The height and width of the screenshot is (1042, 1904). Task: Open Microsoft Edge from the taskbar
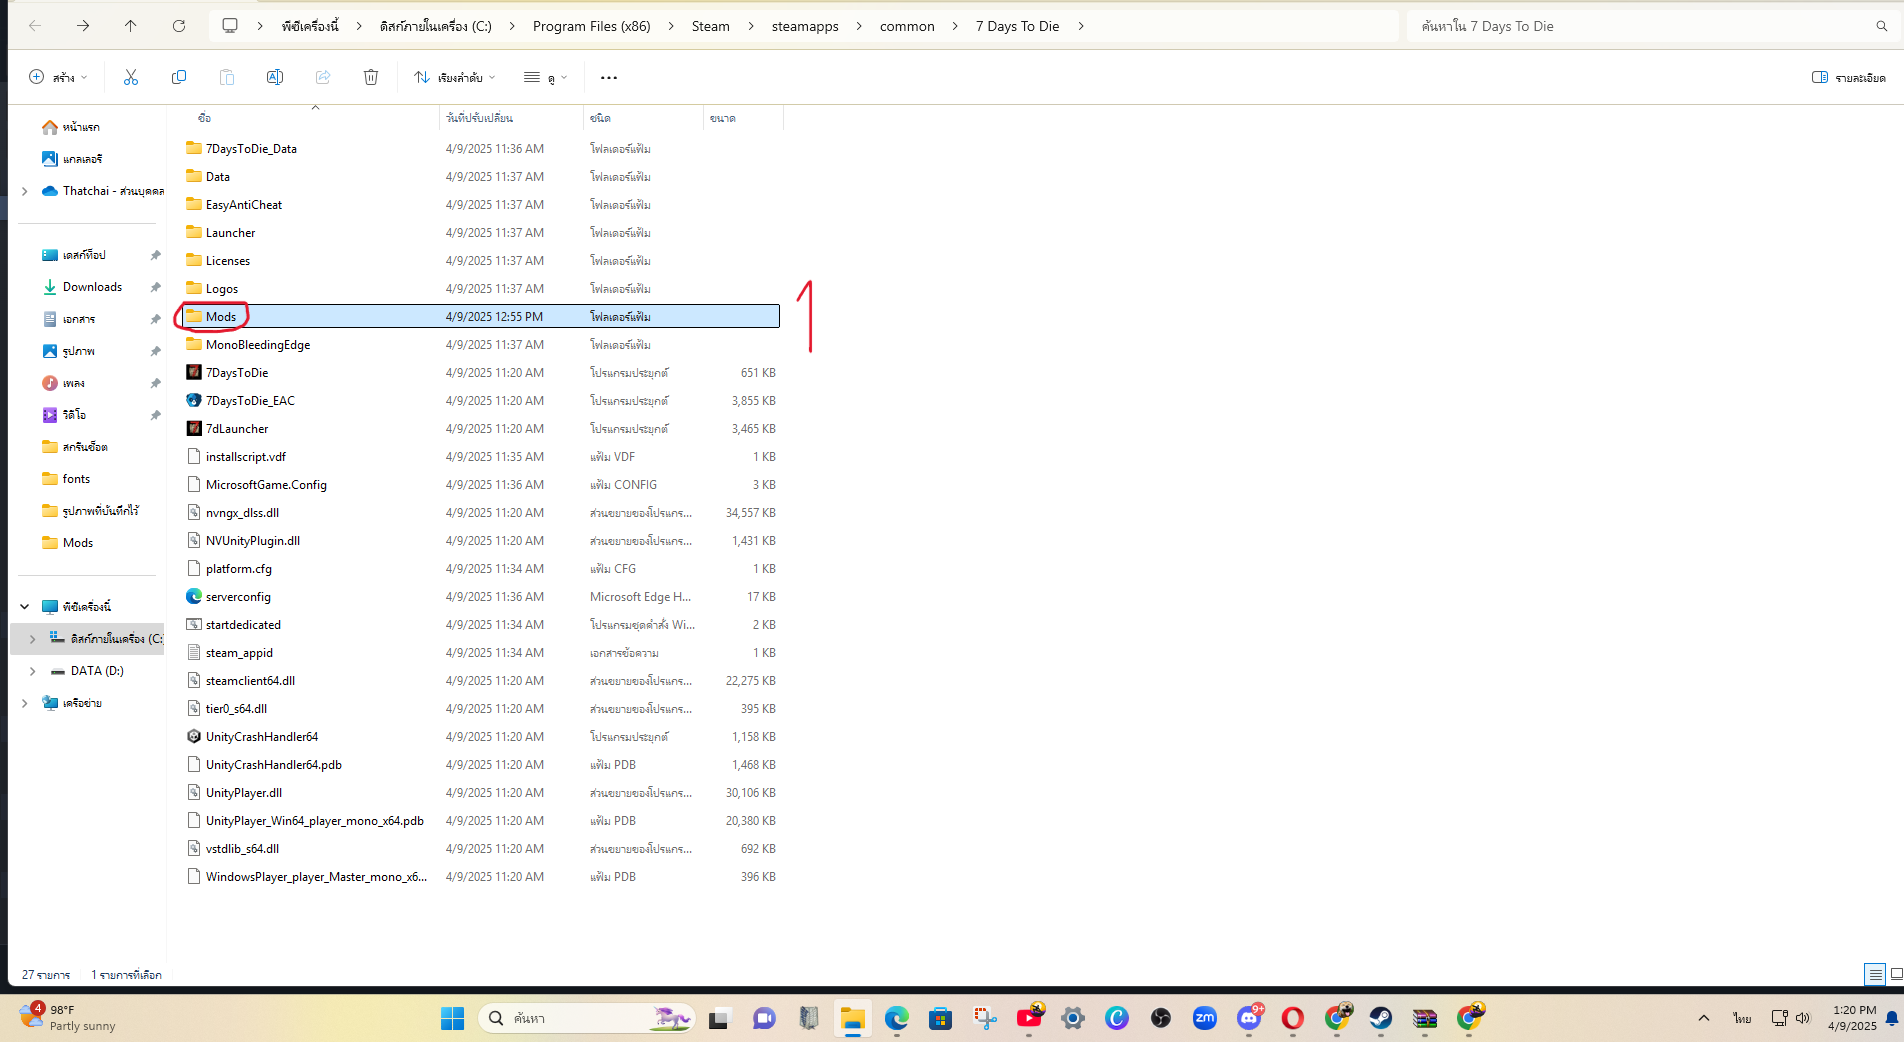pos(897,1018)
